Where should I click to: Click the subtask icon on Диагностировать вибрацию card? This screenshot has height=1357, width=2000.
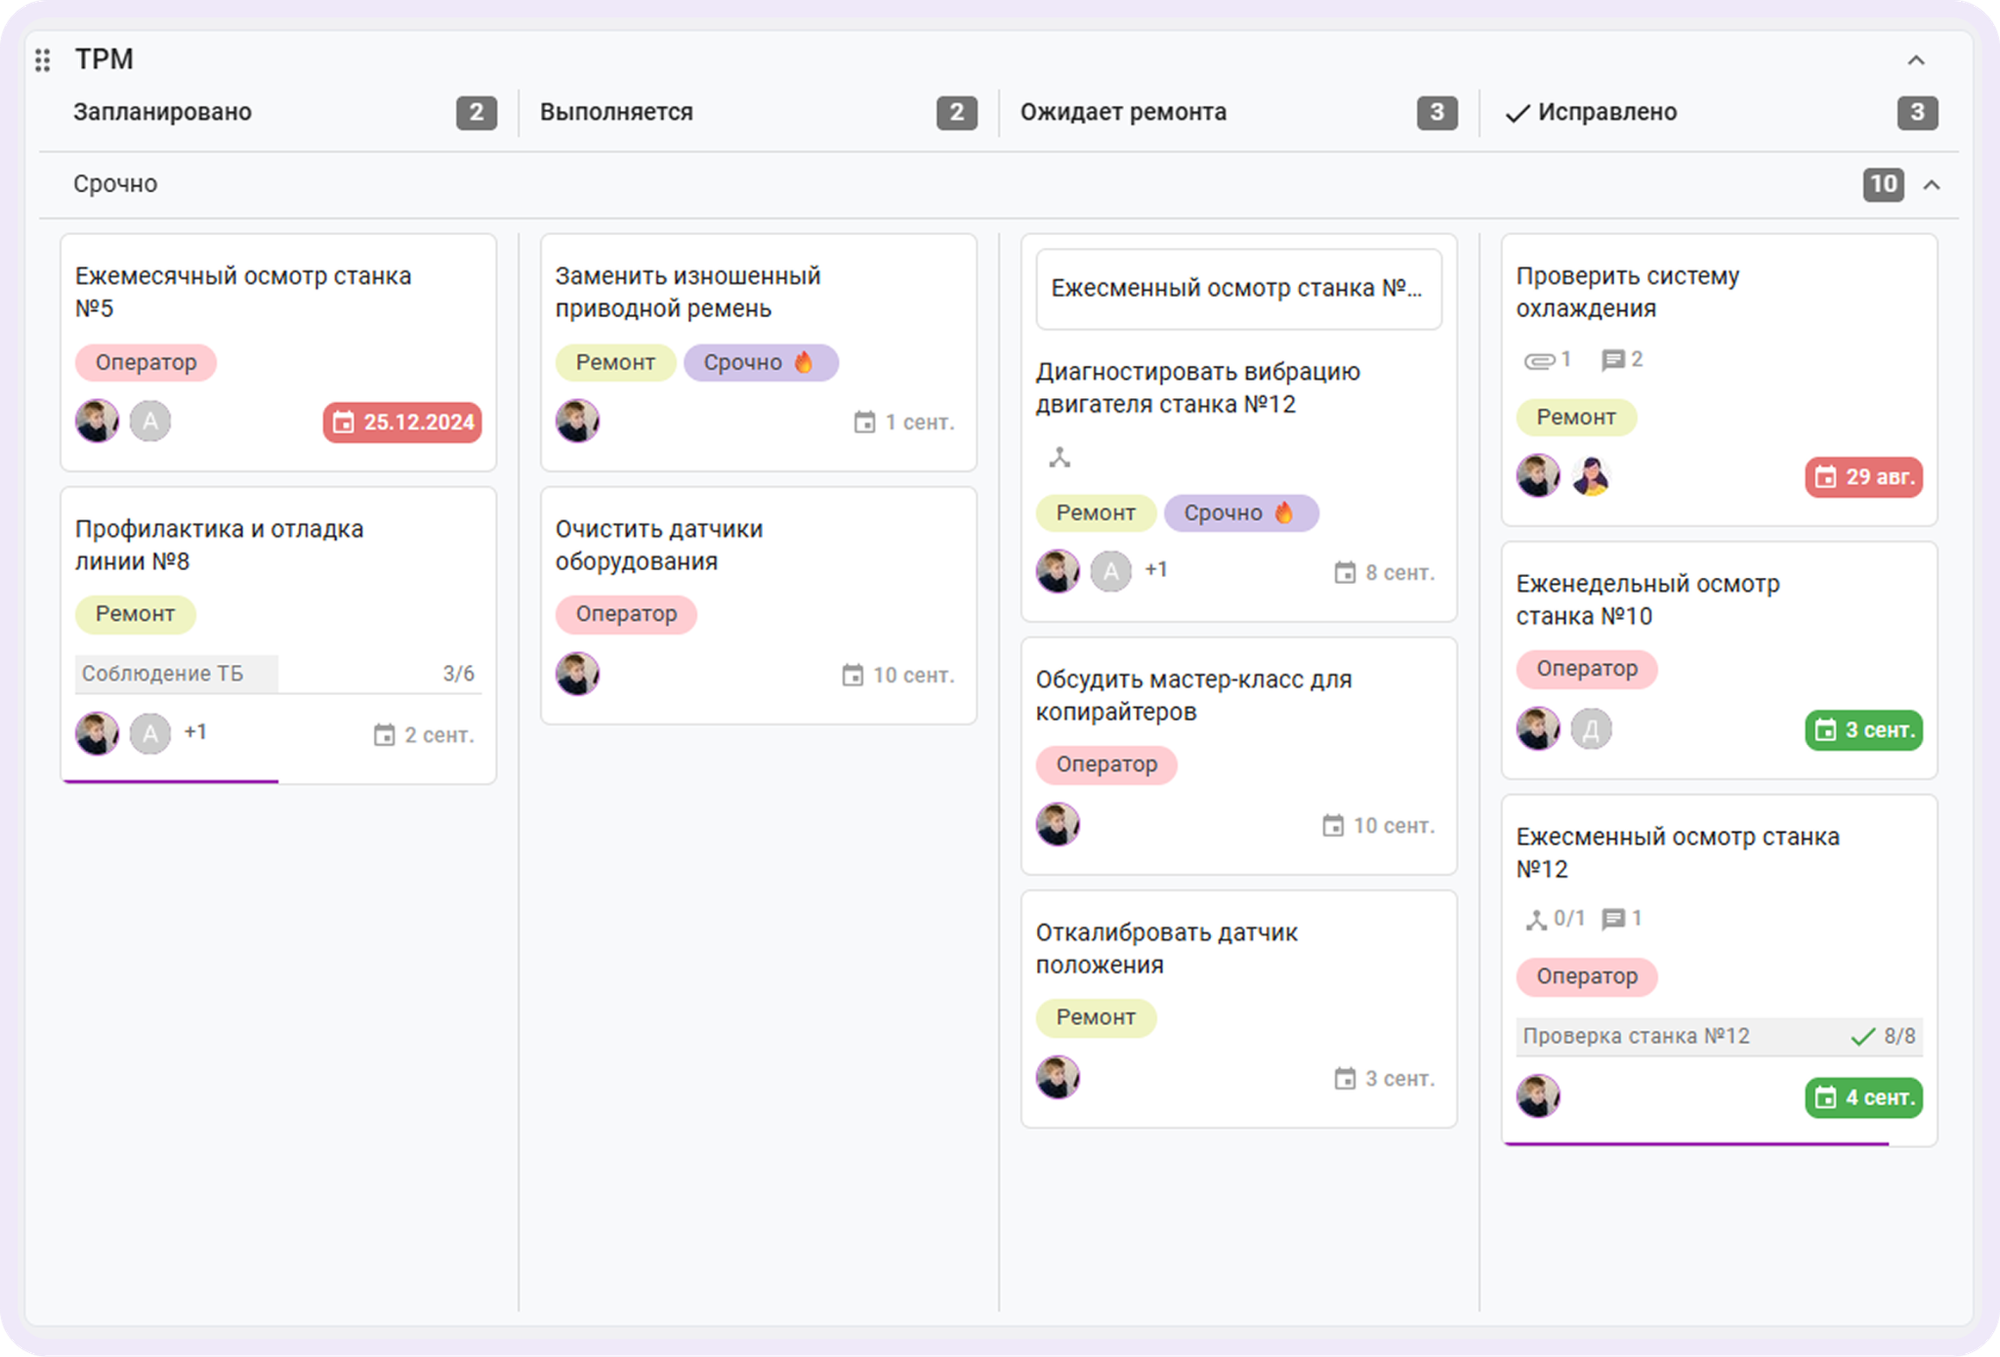click(1060, 458)
